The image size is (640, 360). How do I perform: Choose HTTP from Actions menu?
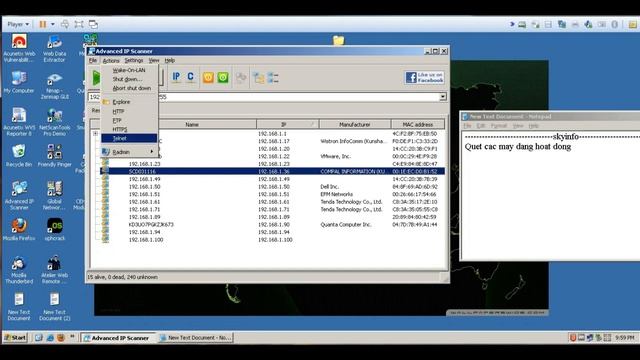pos(129,111)
